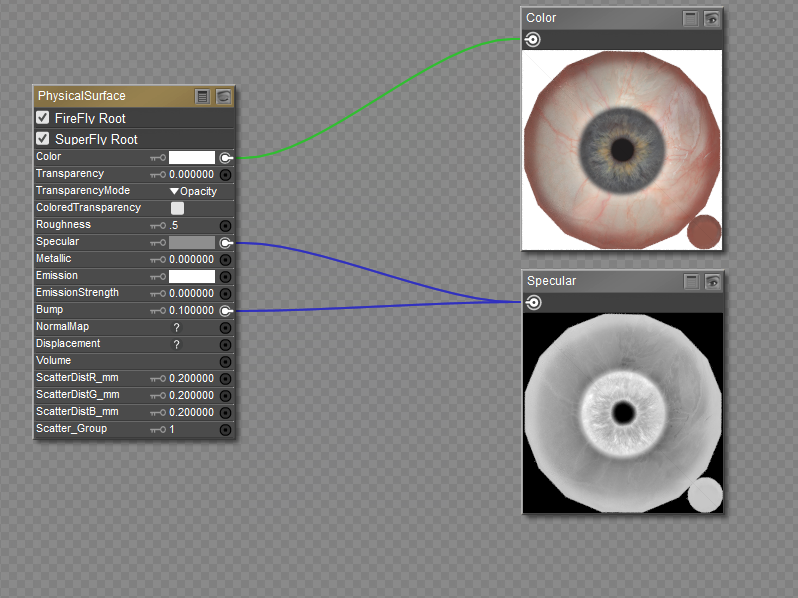The height and width of the screenshot is (598, 798).
Task: Click the Bump channel connector plug
Action: [x=226, y=310]
